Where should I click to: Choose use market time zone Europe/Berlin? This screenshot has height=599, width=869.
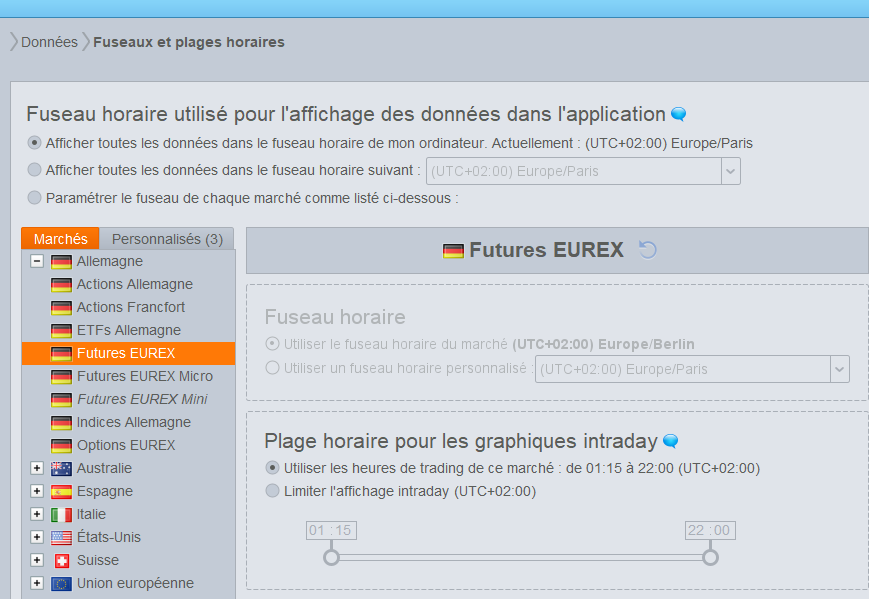(x=272, y=344)
